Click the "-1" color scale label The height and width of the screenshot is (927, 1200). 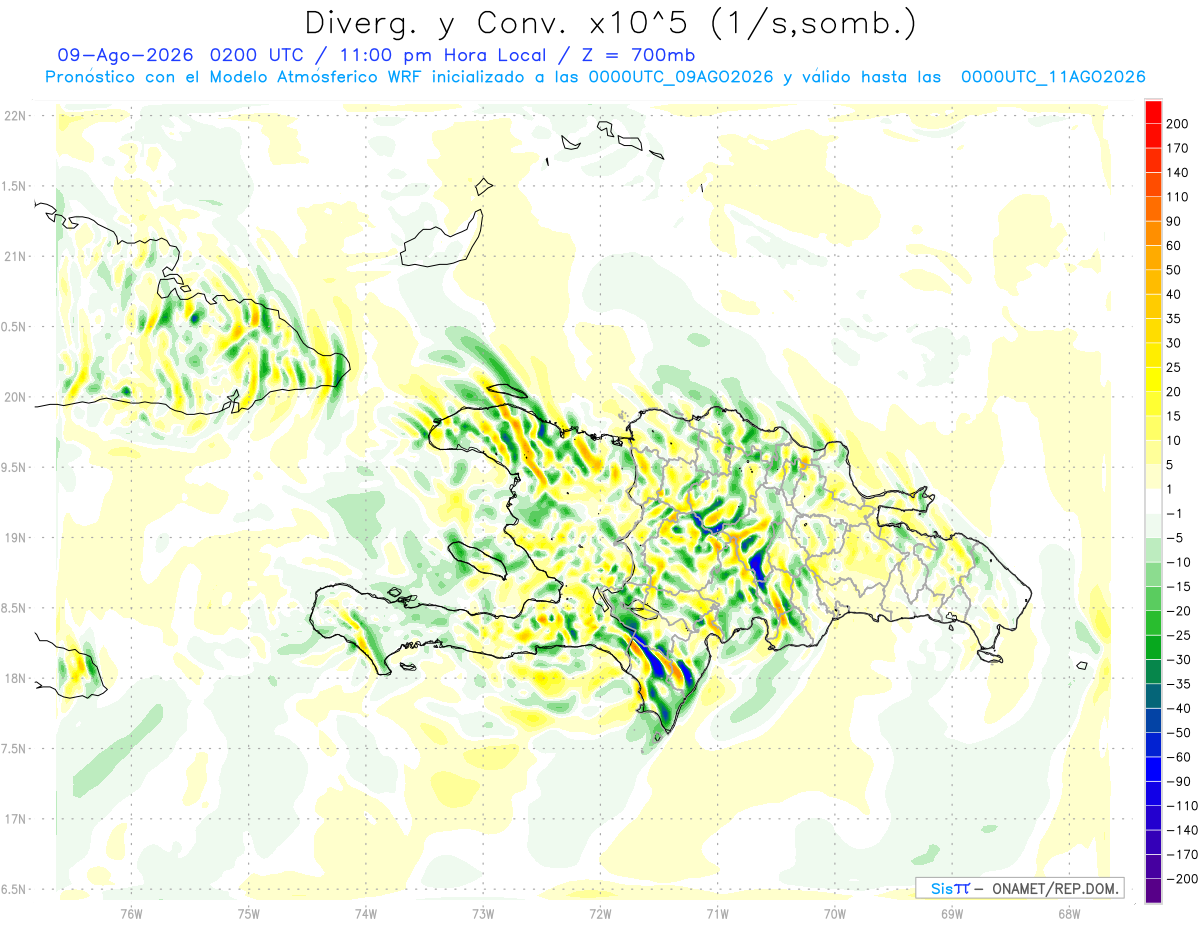[x=1174, y=514]
